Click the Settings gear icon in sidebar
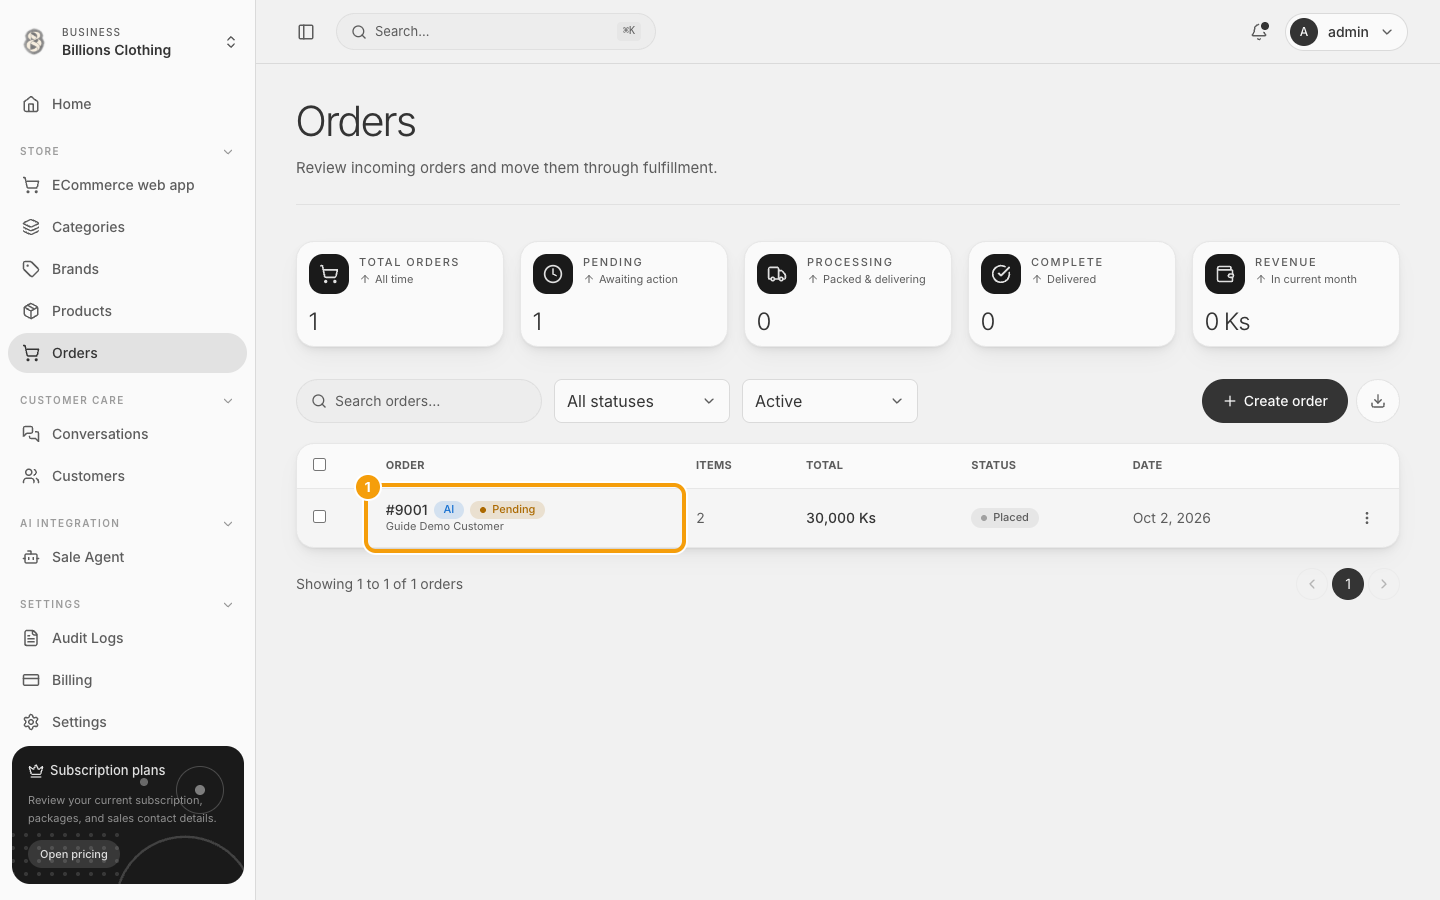Screen dimensions: 1440x900 click(31, 722)
